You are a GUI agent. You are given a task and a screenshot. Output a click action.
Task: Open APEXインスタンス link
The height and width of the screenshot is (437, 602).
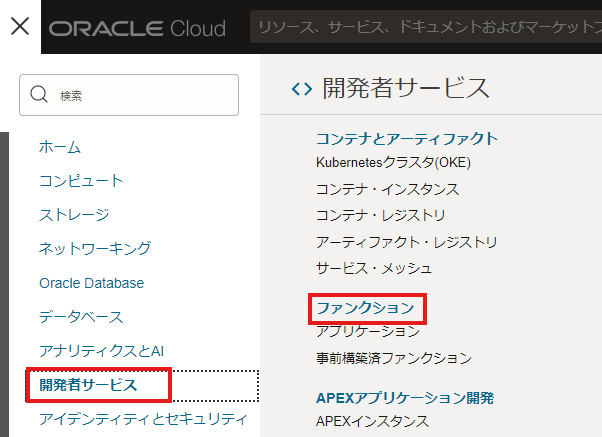(x=372, y=421)
